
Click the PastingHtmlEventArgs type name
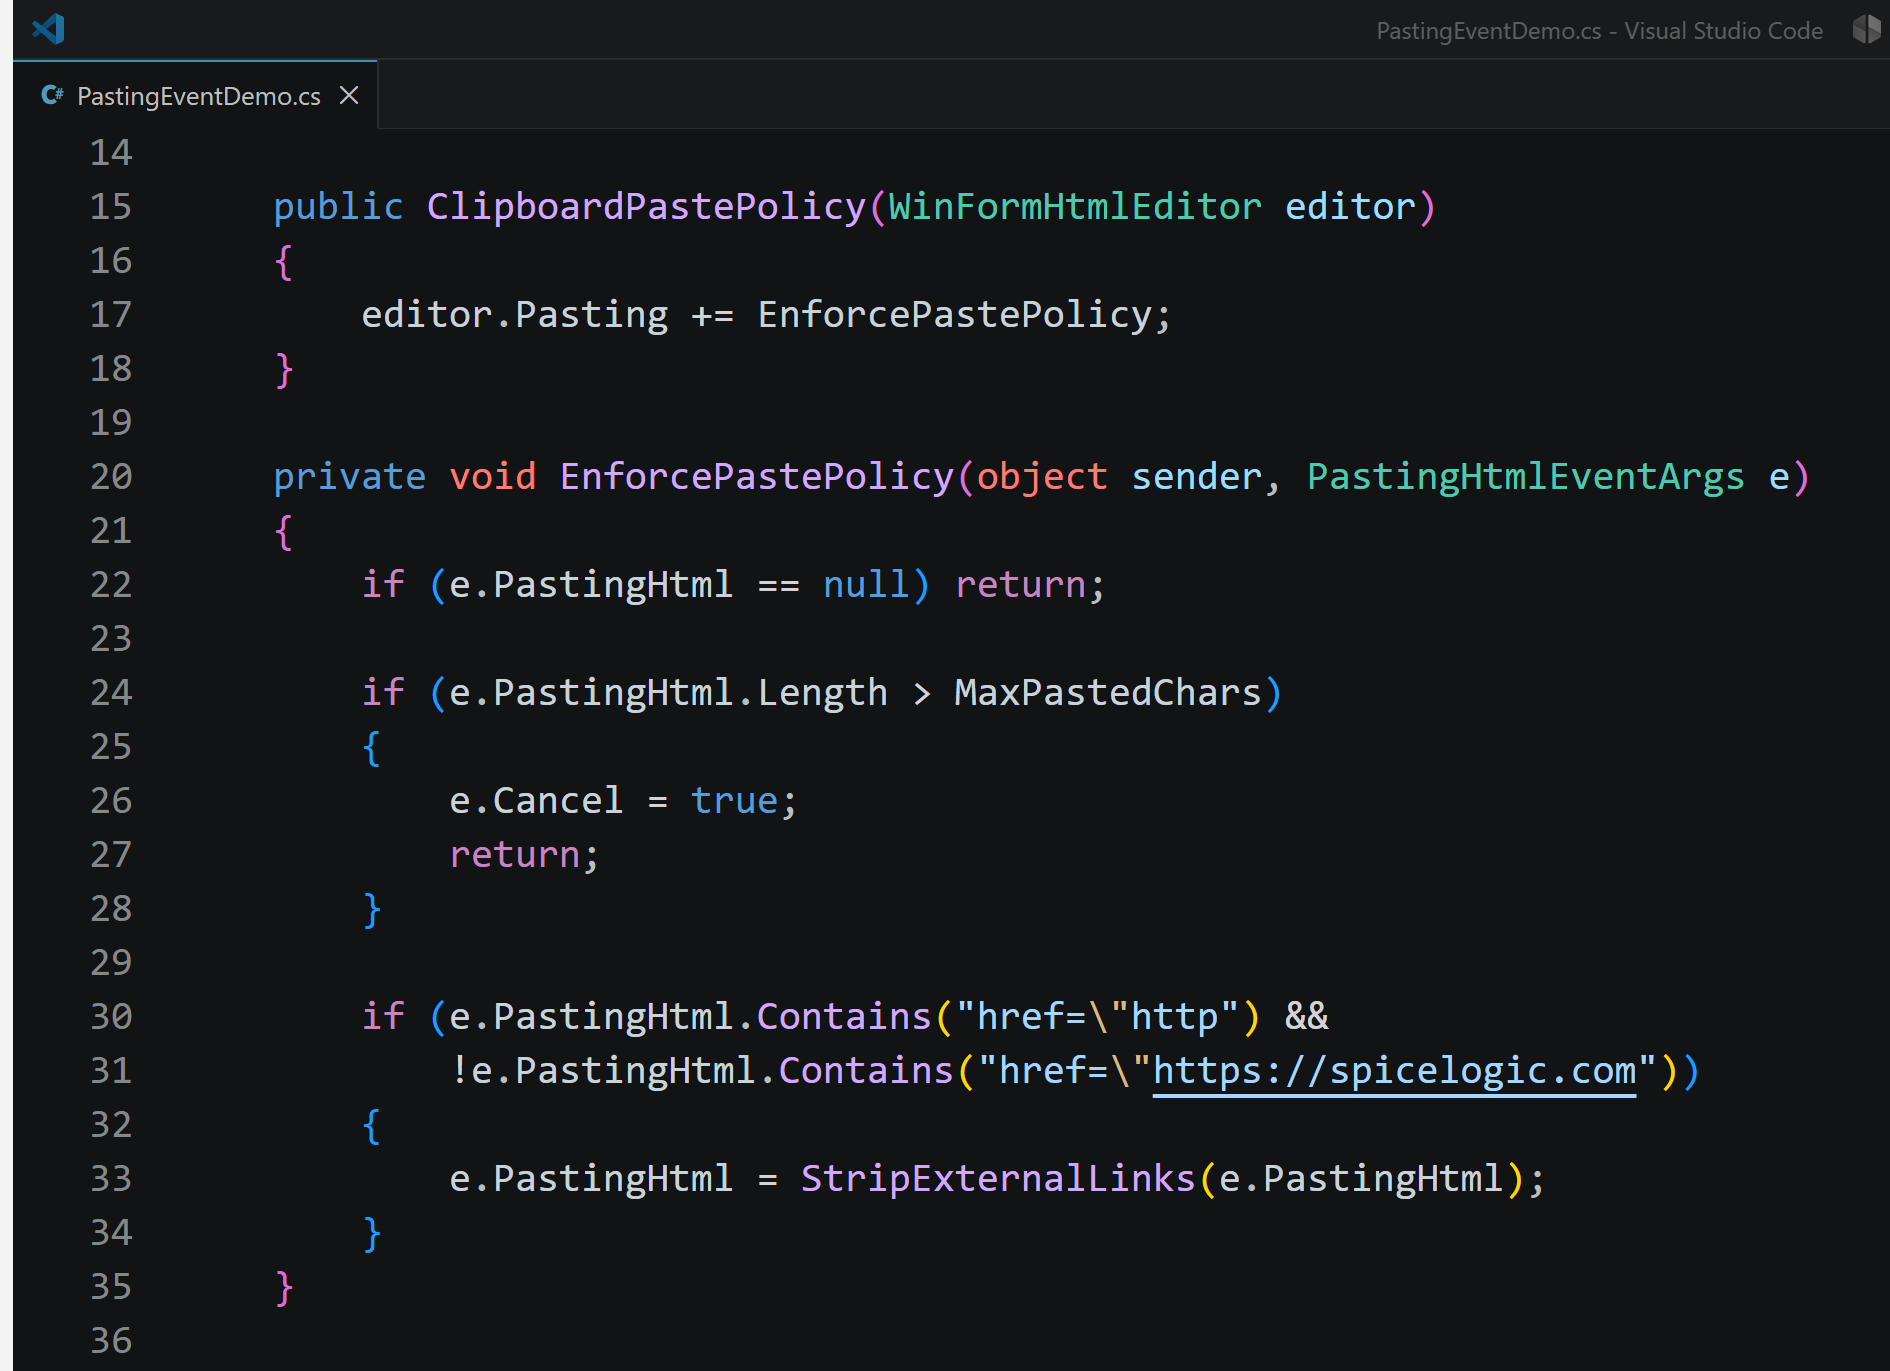1526,476
